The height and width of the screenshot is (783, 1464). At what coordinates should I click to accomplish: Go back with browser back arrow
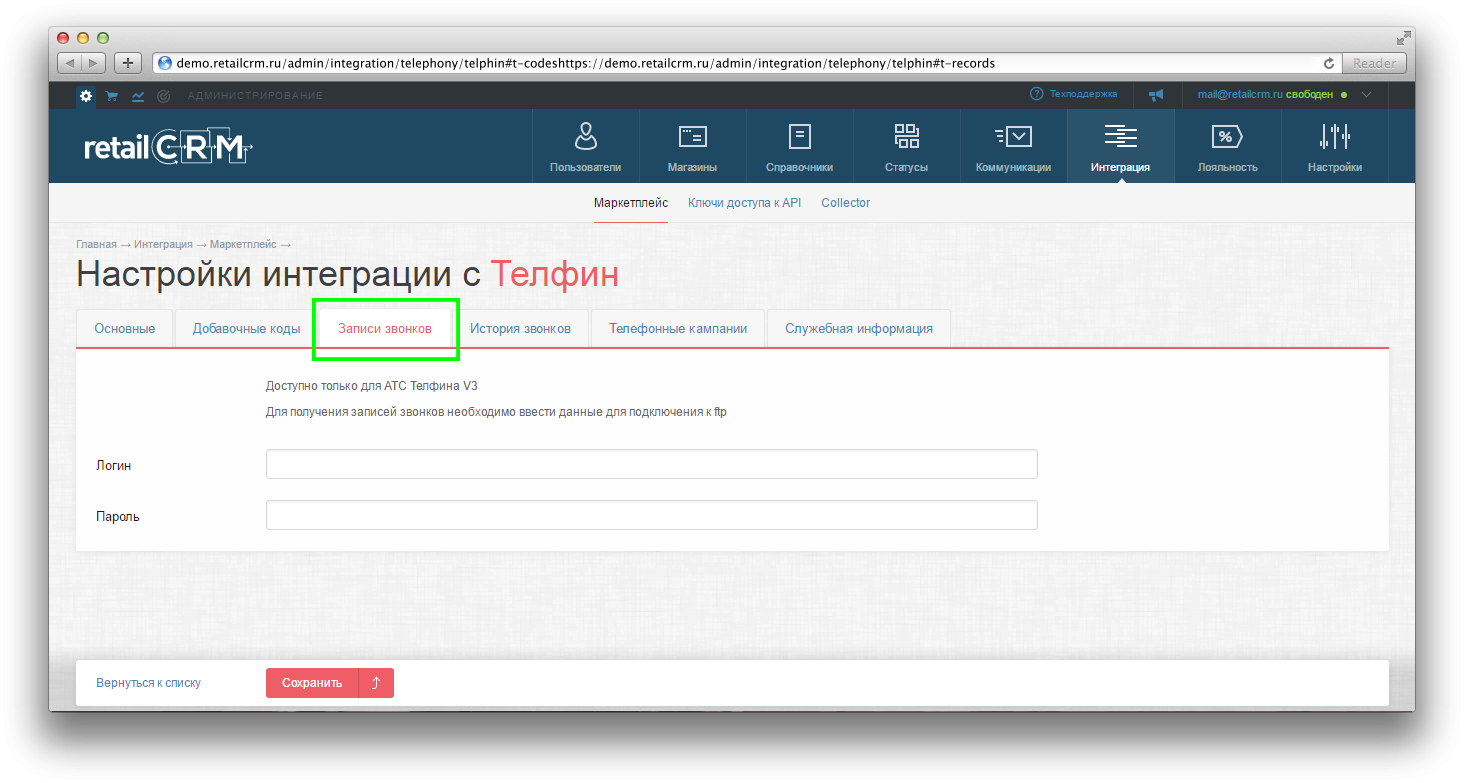[69, 63]
